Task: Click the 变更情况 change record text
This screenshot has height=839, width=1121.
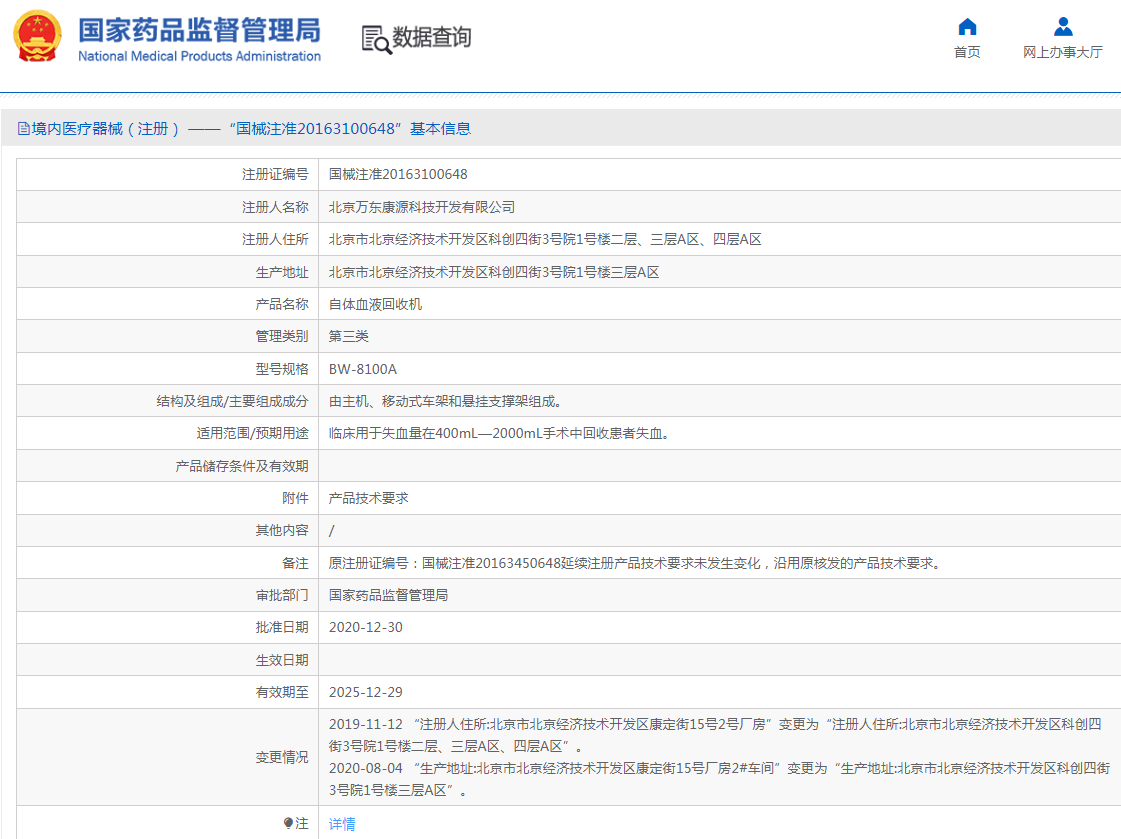Action: tap(281, 756)
